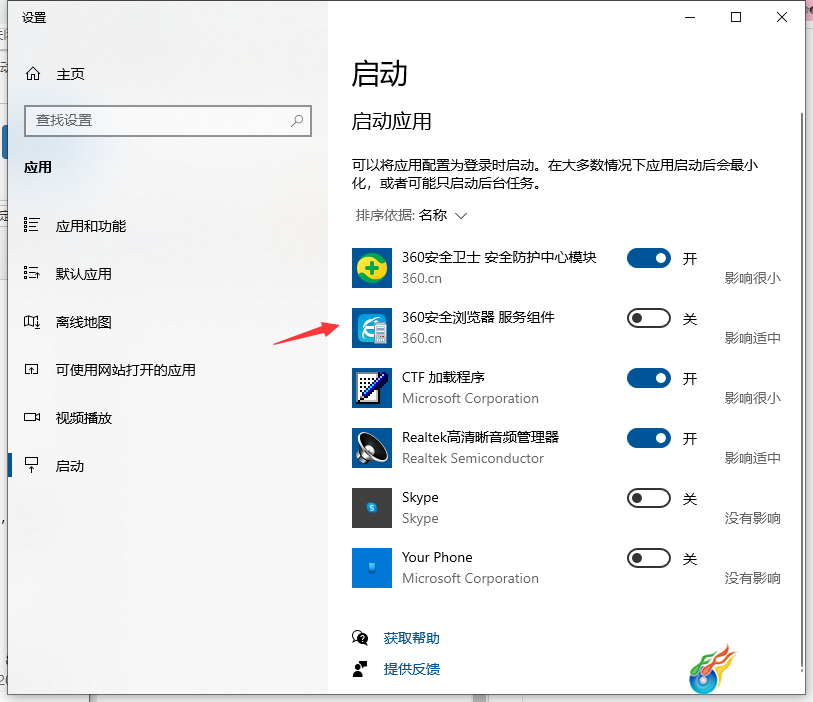Click the Realtek Semiconductor publisher text
813x702 pixels.
(473, 458)
